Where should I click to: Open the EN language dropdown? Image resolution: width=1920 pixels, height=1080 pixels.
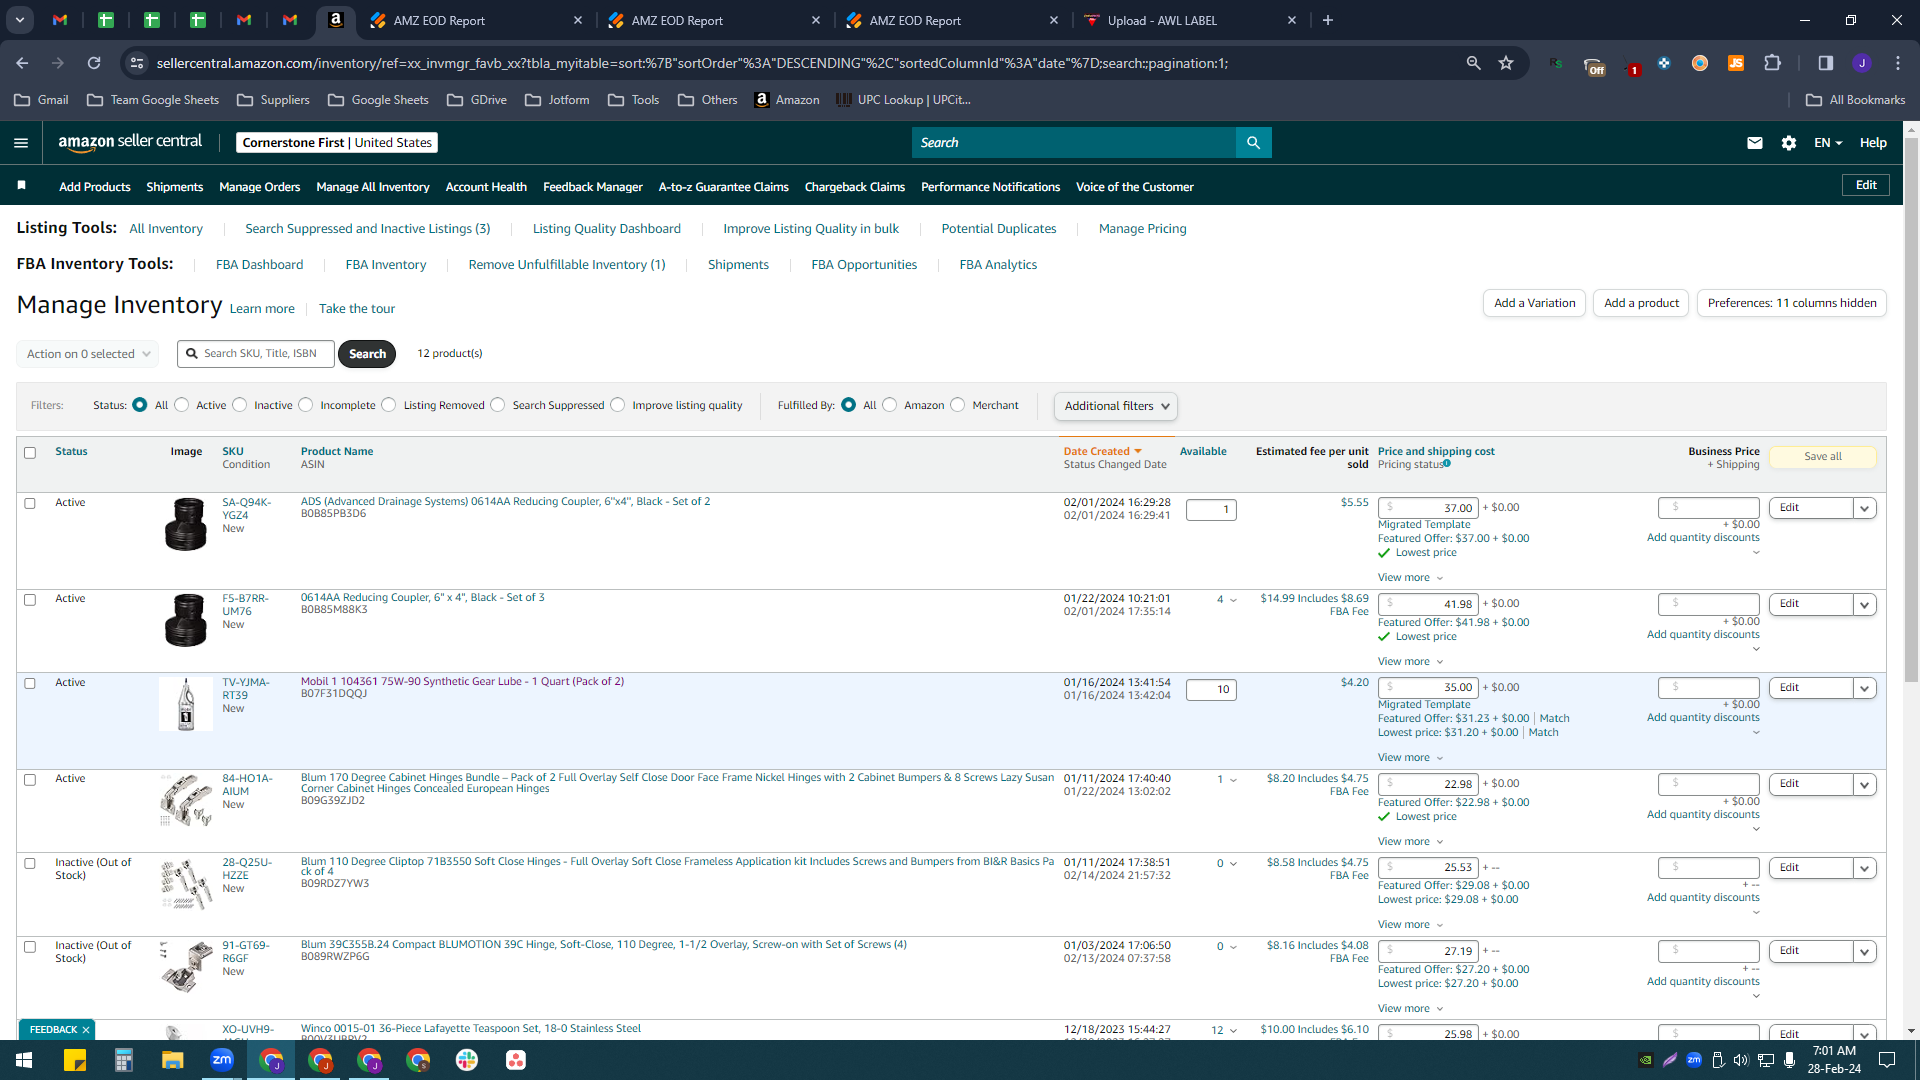[1828, 143]
